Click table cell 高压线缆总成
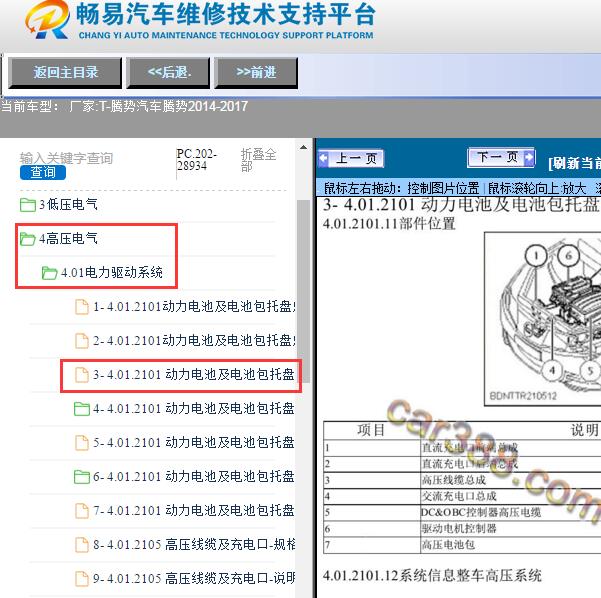 [453, 480]
